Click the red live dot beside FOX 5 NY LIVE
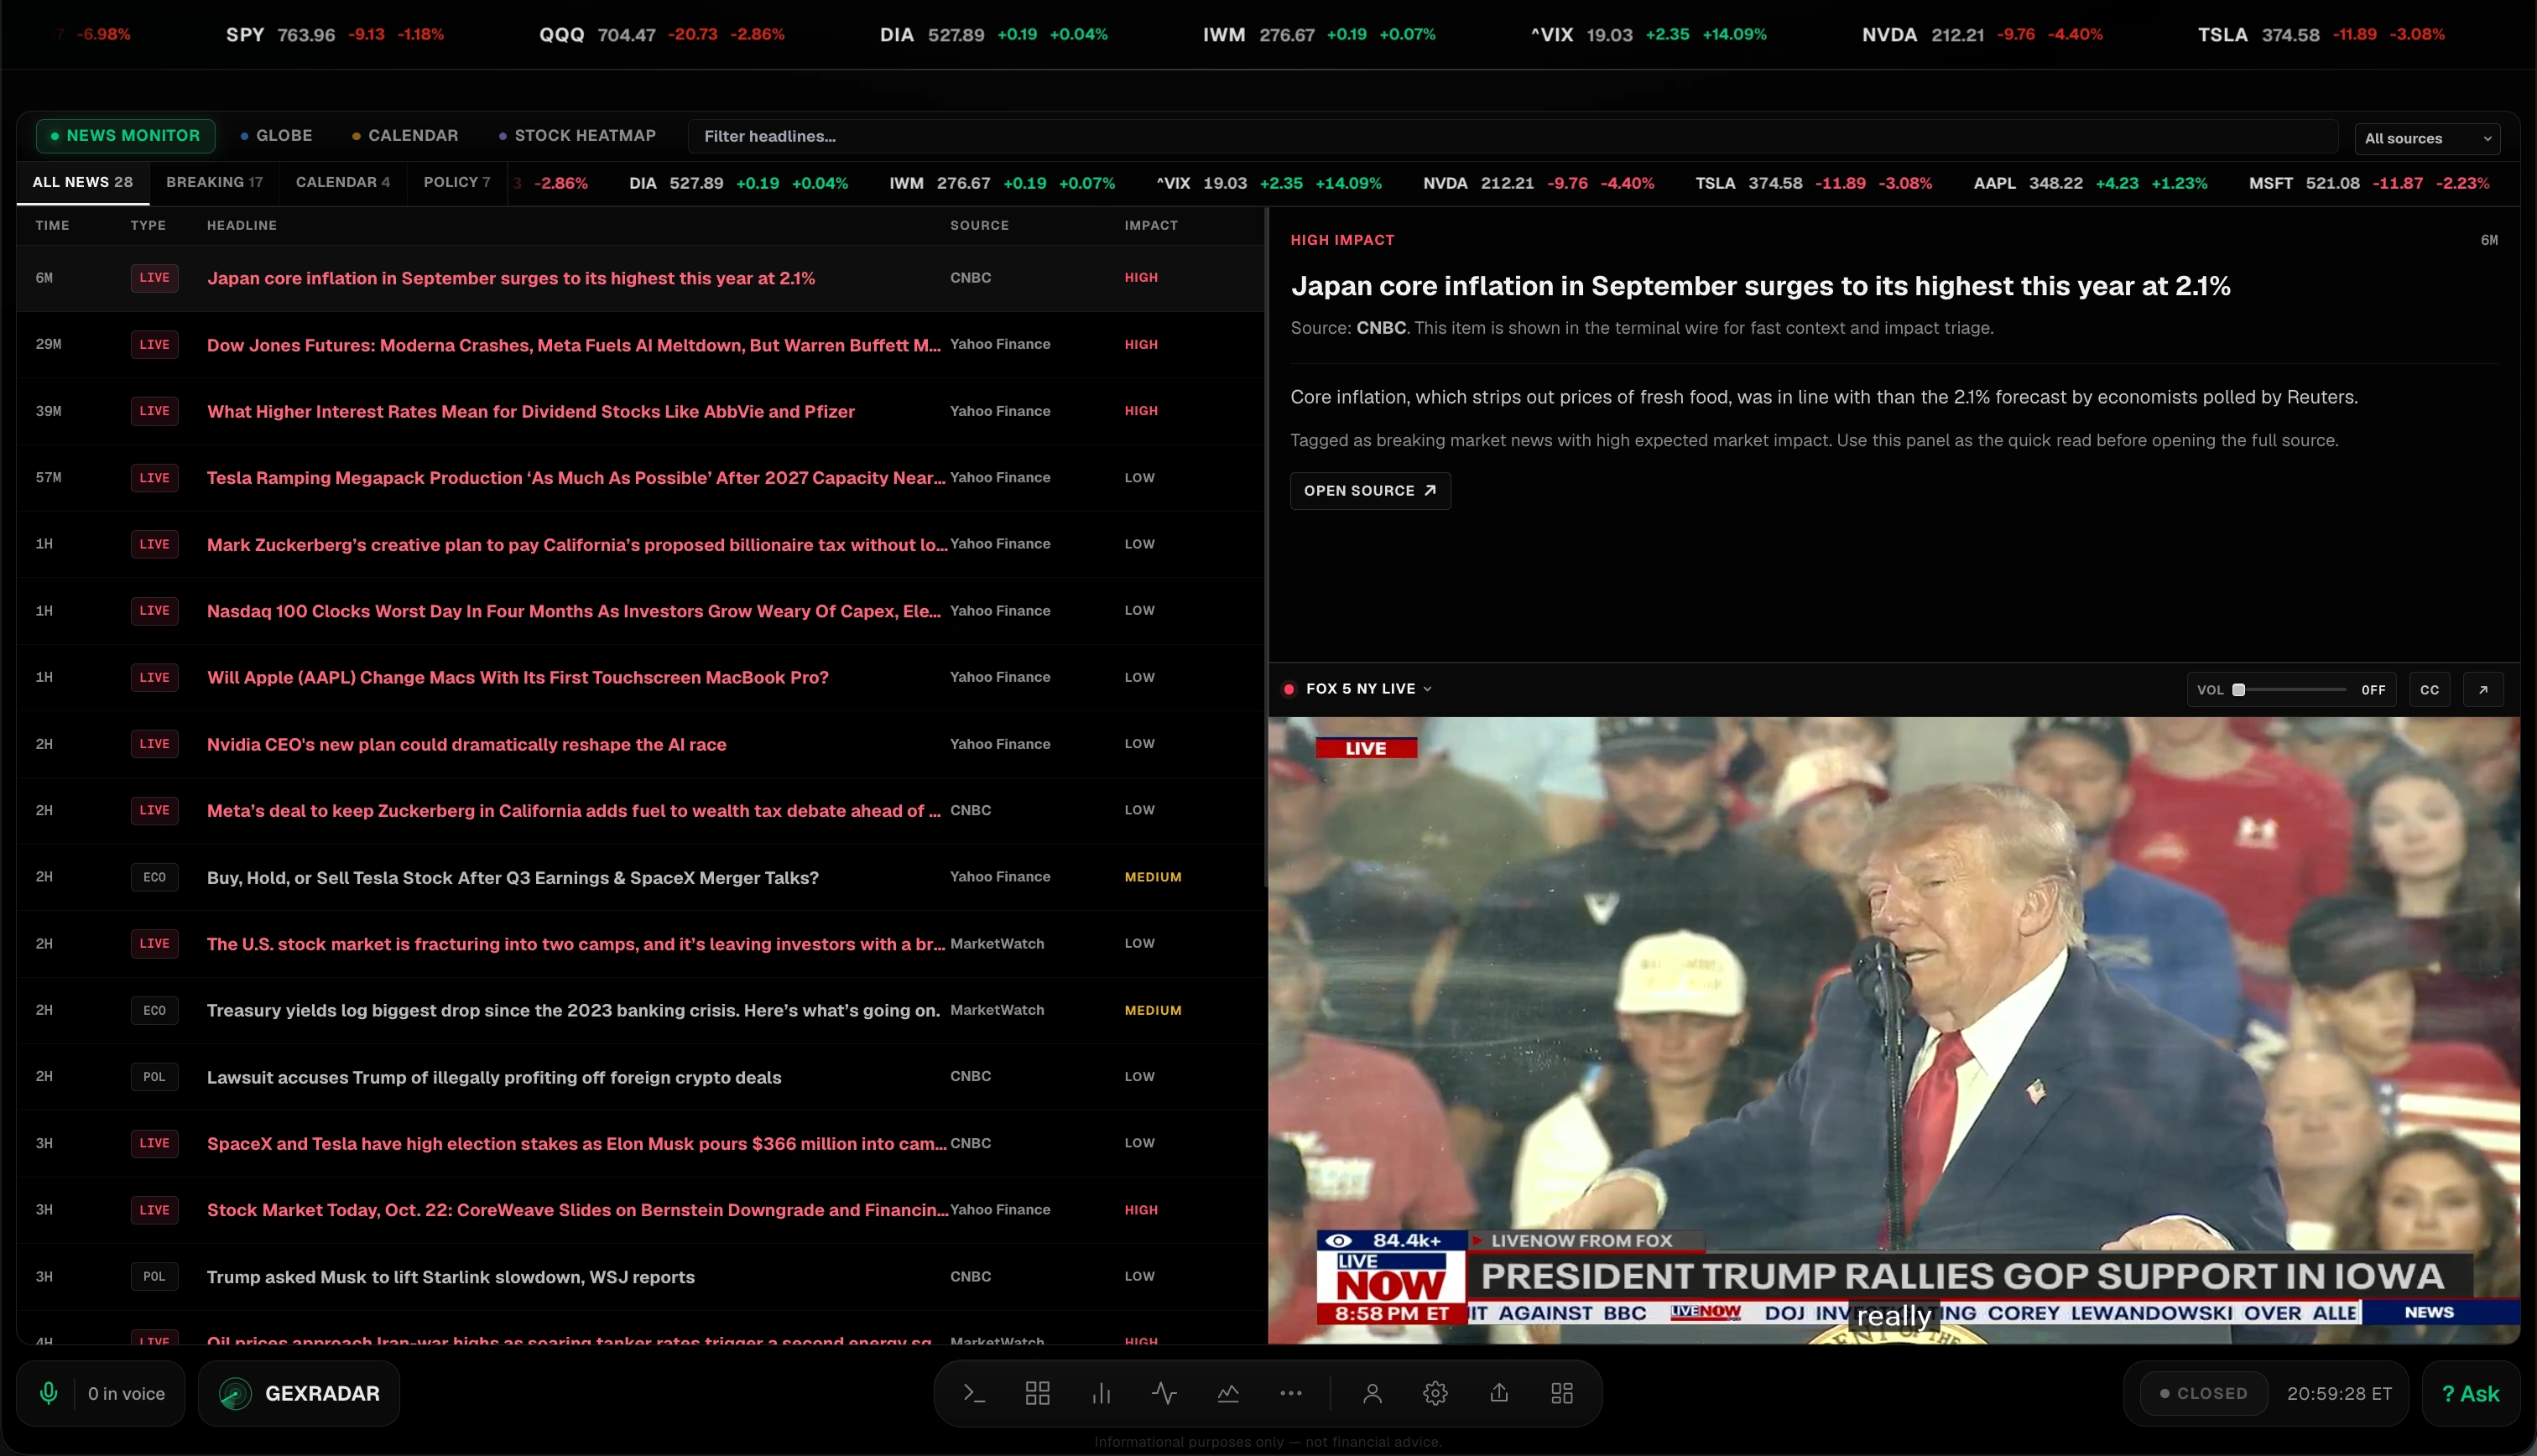 pos(1289,689)
